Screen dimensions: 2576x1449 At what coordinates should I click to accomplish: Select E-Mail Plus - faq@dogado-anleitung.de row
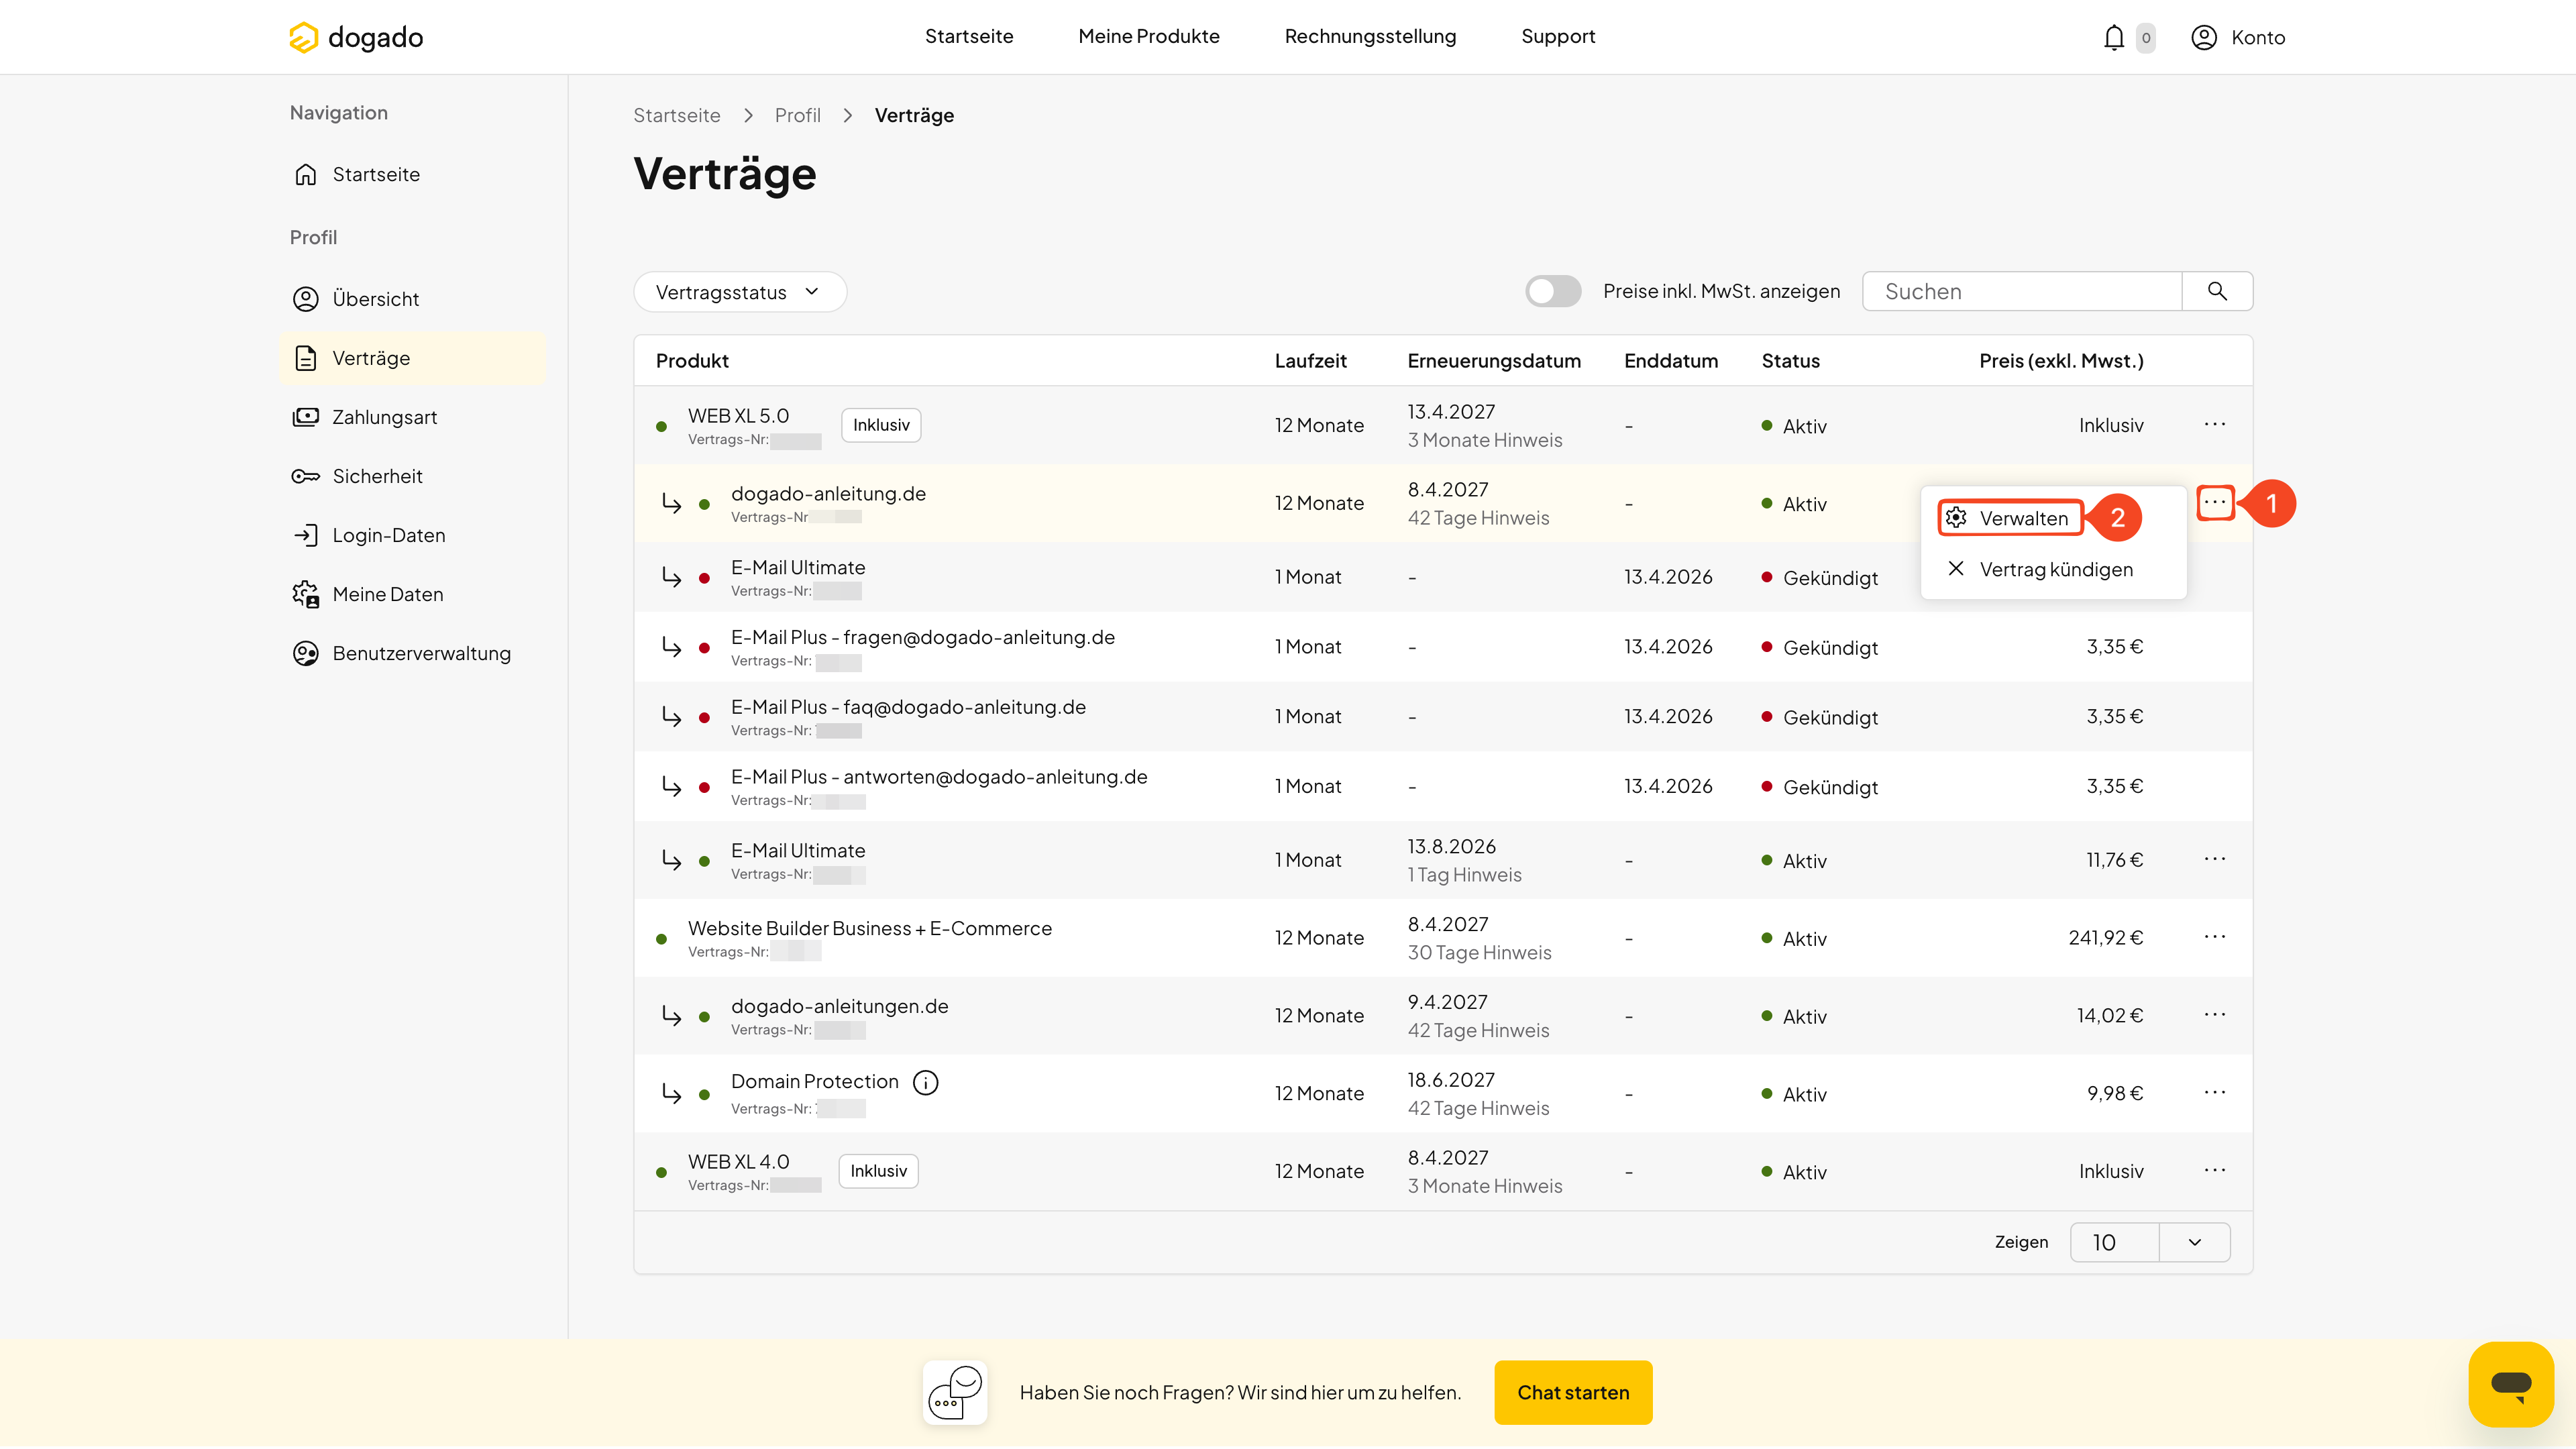(1443, 717)
